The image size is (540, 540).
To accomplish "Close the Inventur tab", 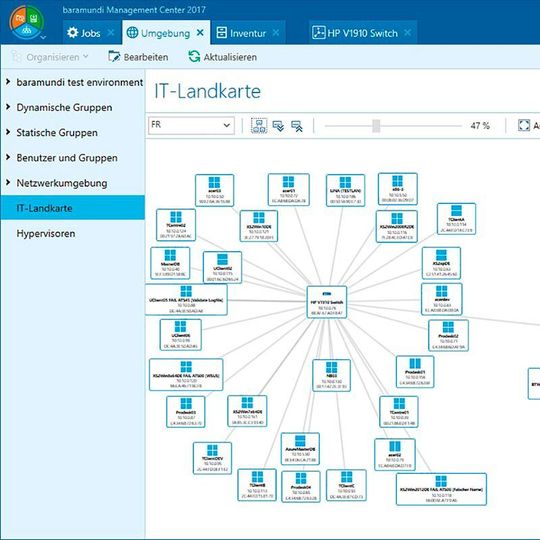I will click(x=276, y=33).
